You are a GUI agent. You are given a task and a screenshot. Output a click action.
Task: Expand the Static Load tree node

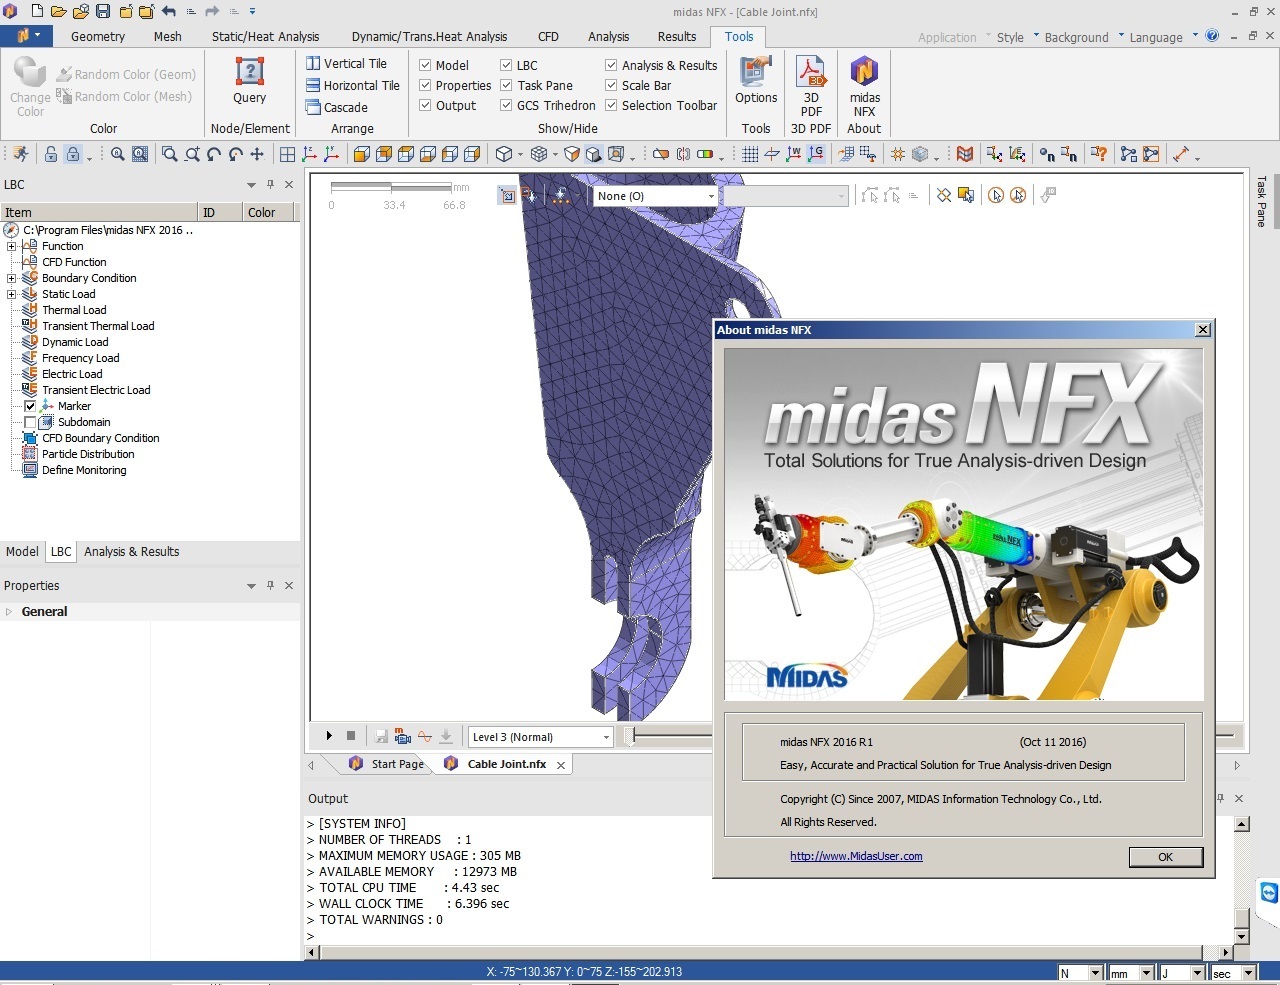coord(11,294)
